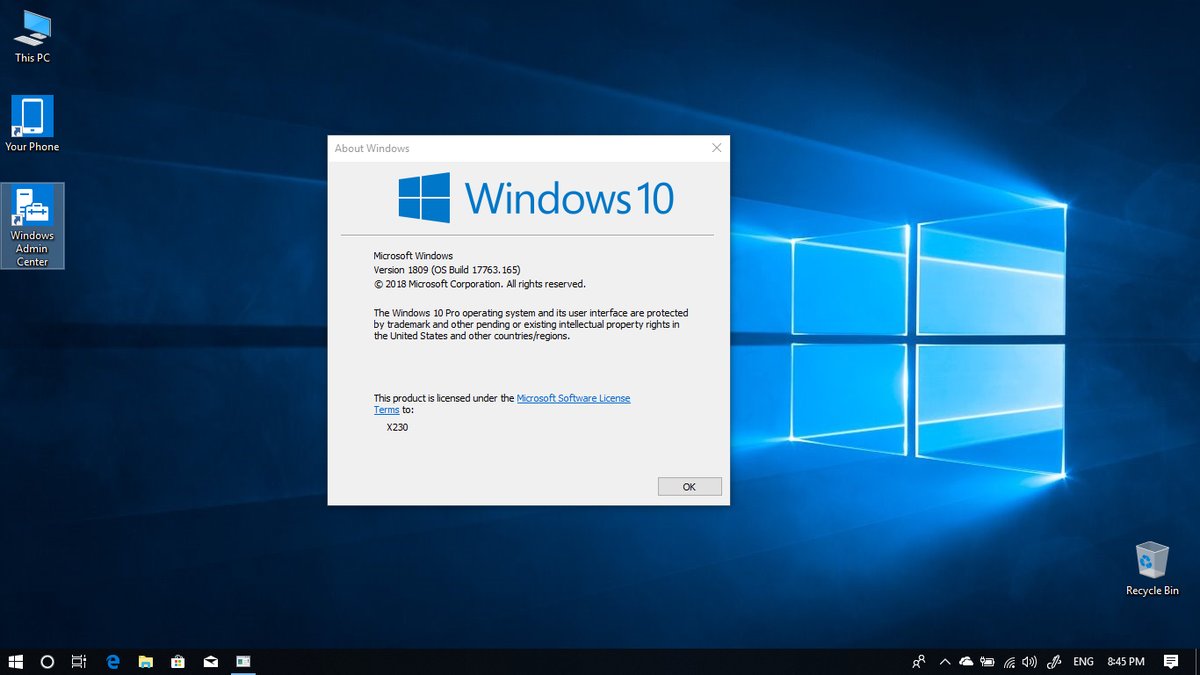This screenshot has width=1200, height=675.
Task: Select the Recycle Bin desktop icon
Action: point(1152,569)
